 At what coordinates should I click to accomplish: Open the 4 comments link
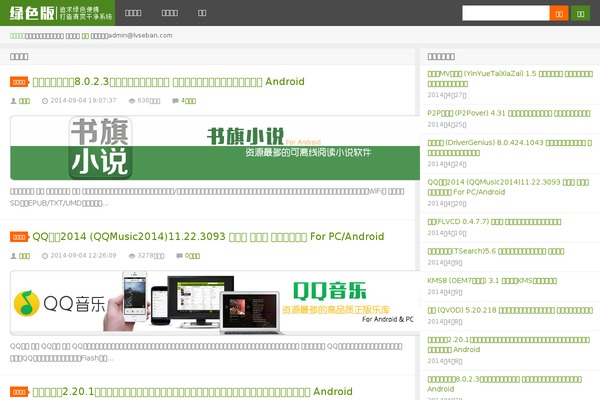tap(188, 101)
